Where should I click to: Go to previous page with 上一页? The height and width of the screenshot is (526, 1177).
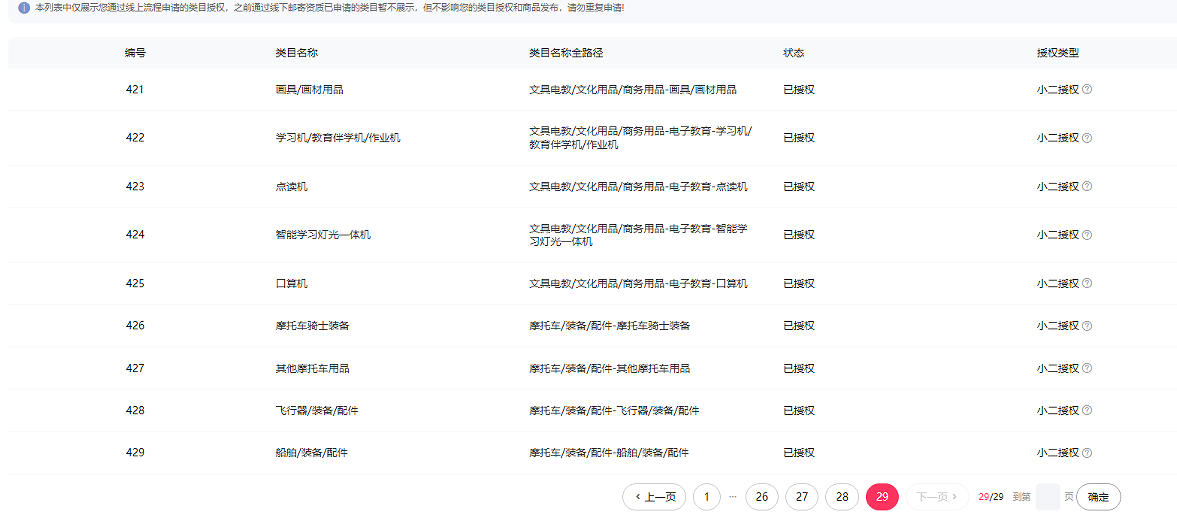click(x=654, y=497)
